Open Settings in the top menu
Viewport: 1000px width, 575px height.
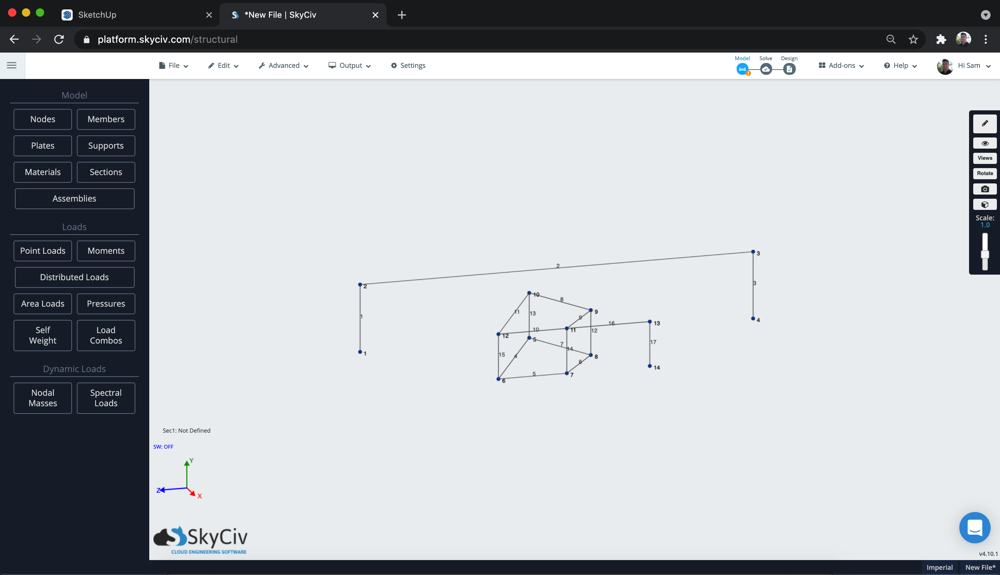click(x=408, y=66)
